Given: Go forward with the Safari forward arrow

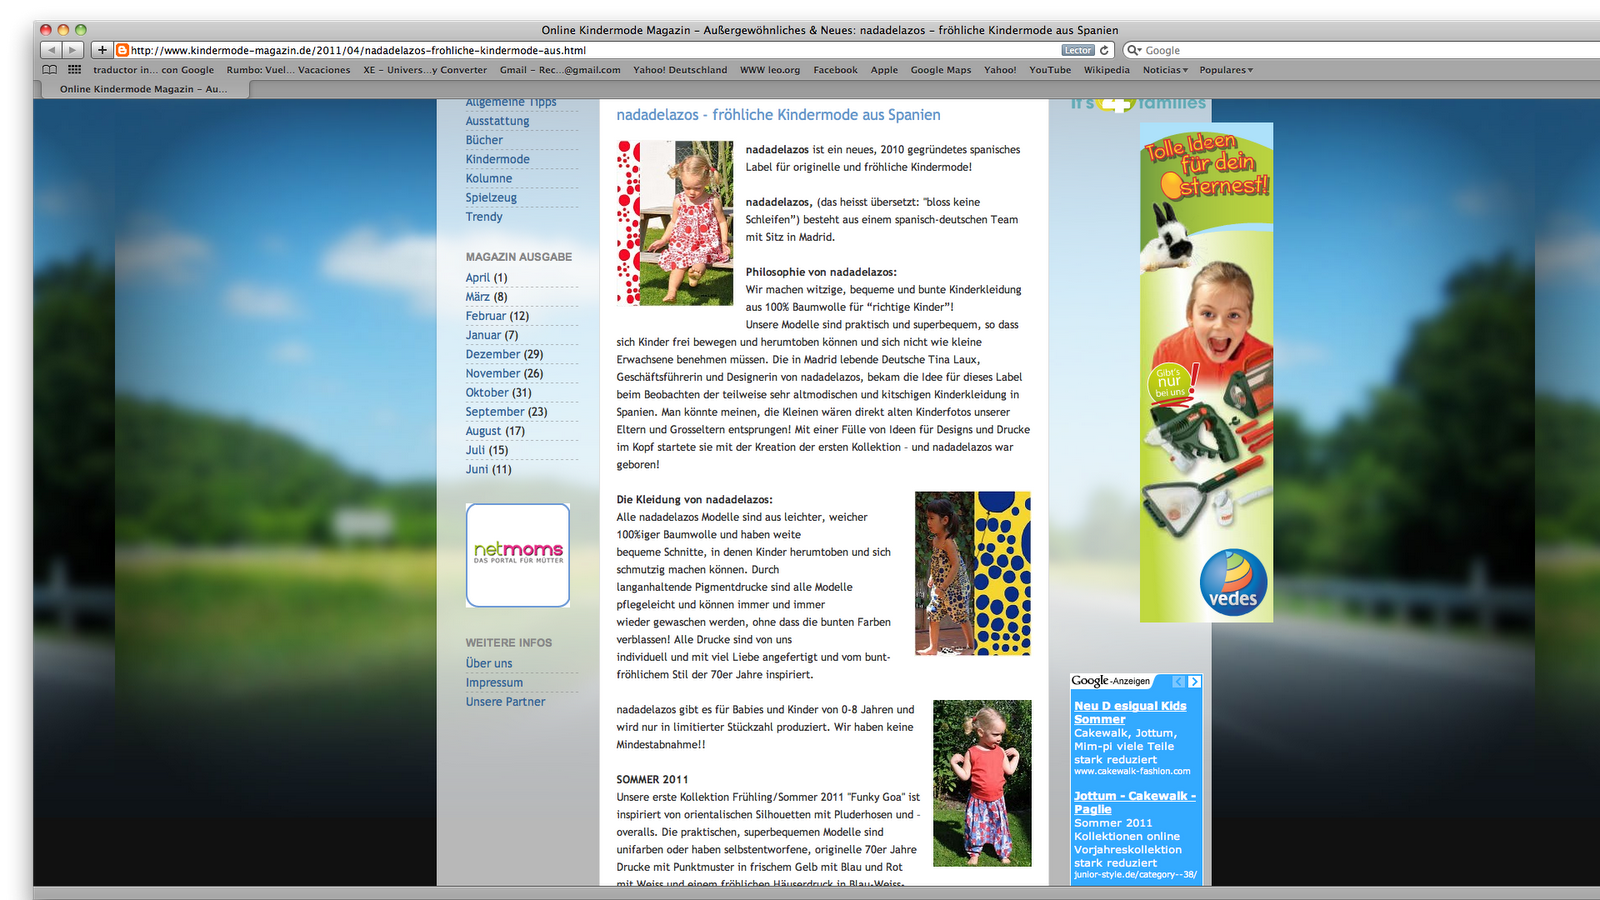Looking at the screenshot, I should coord(73,50).
